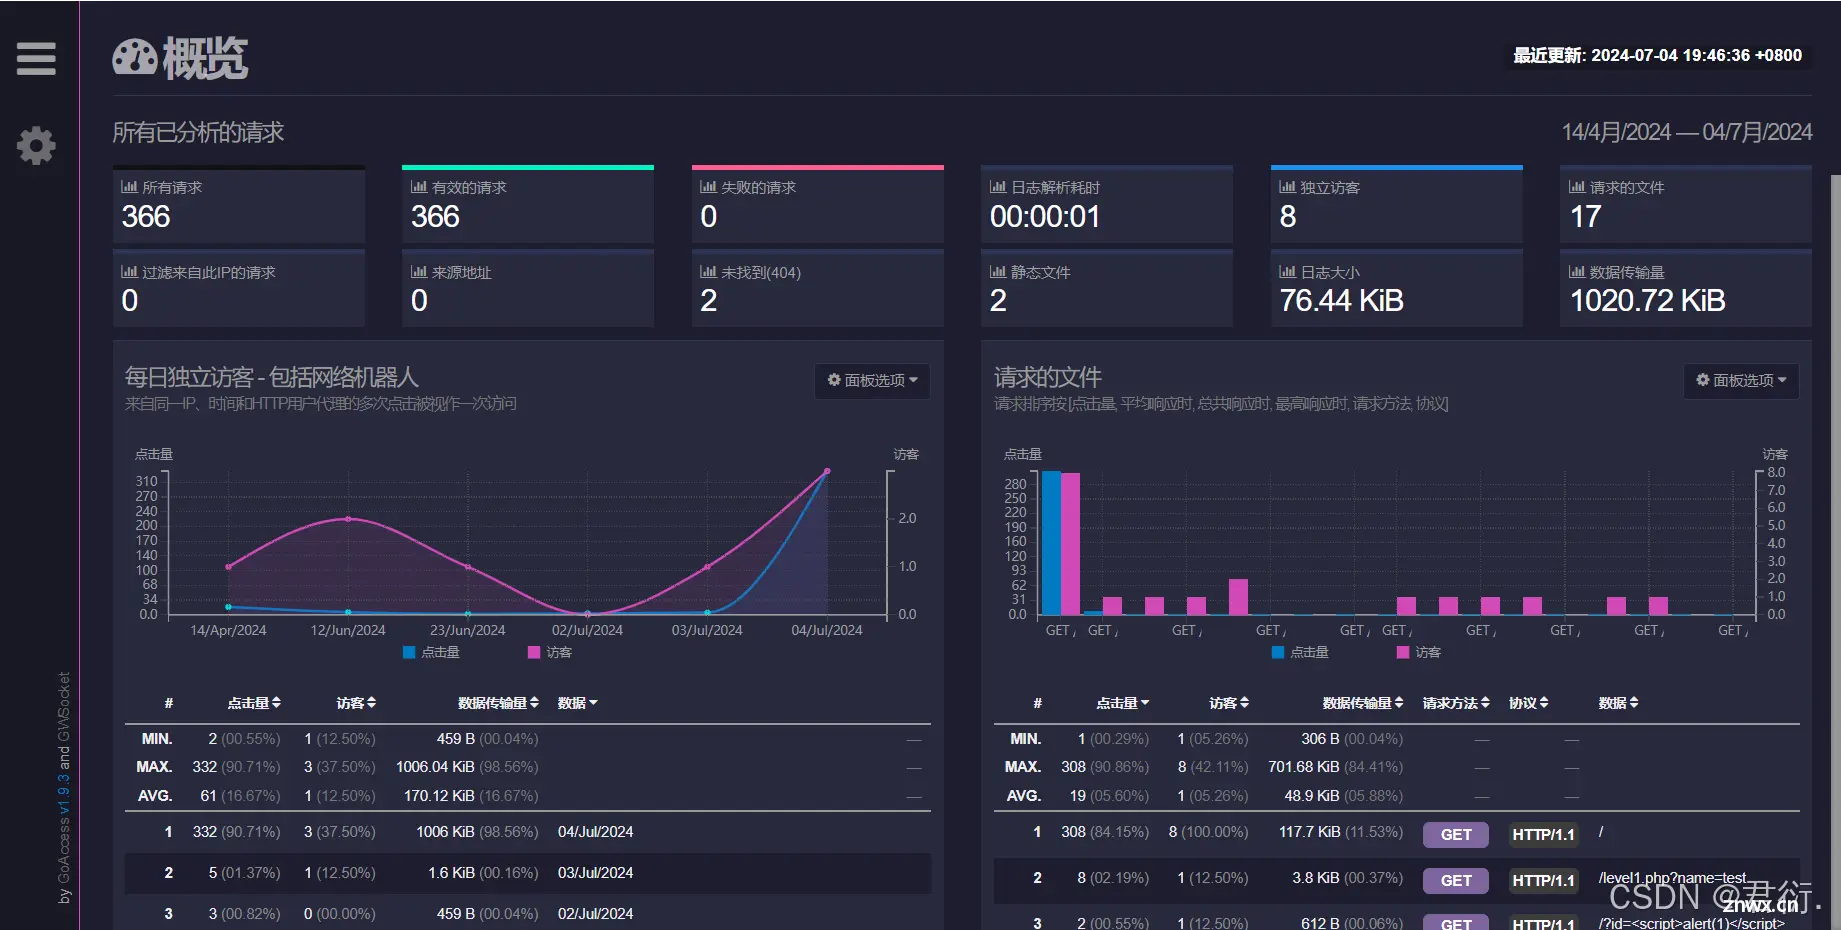
Task: Click the date range 14/4月/2024 — 04/7月/2024
Action: pos(1687,132)
